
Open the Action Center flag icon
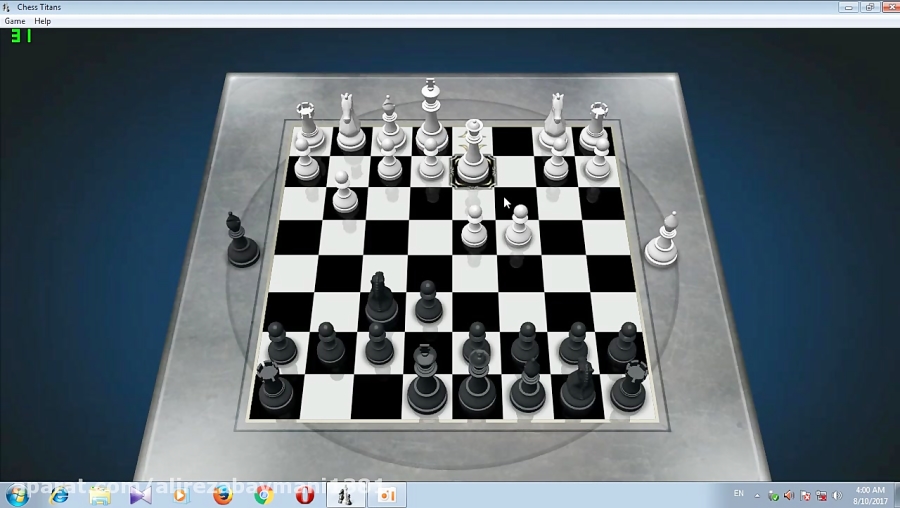(x=805, y=495)
